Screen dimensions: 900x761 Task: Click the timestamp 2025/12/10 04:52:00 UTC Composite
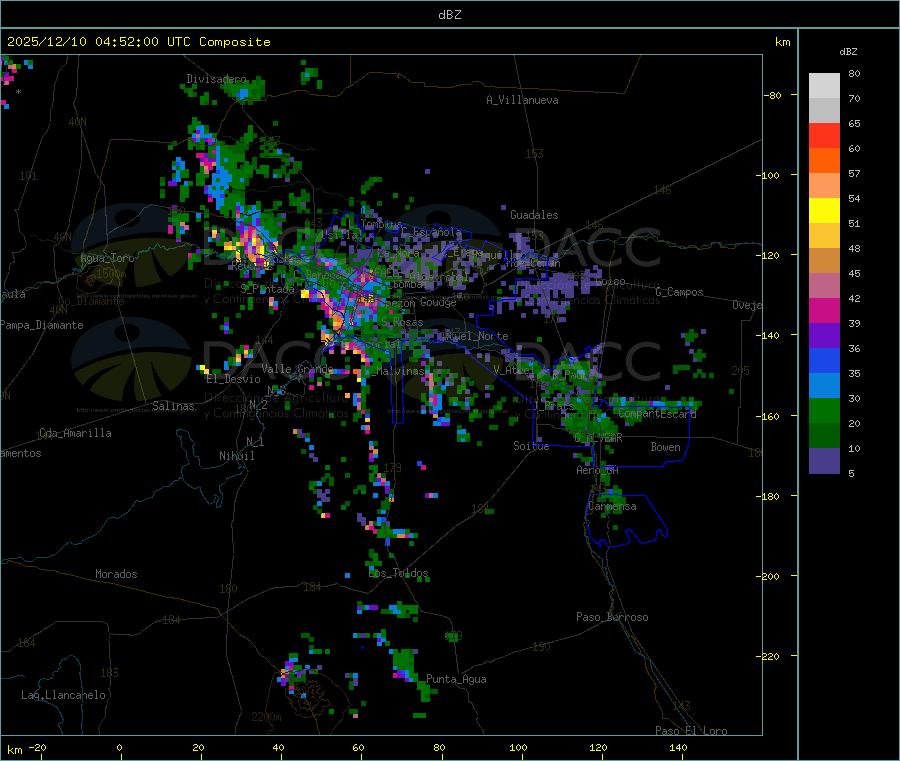click(138, 42)
